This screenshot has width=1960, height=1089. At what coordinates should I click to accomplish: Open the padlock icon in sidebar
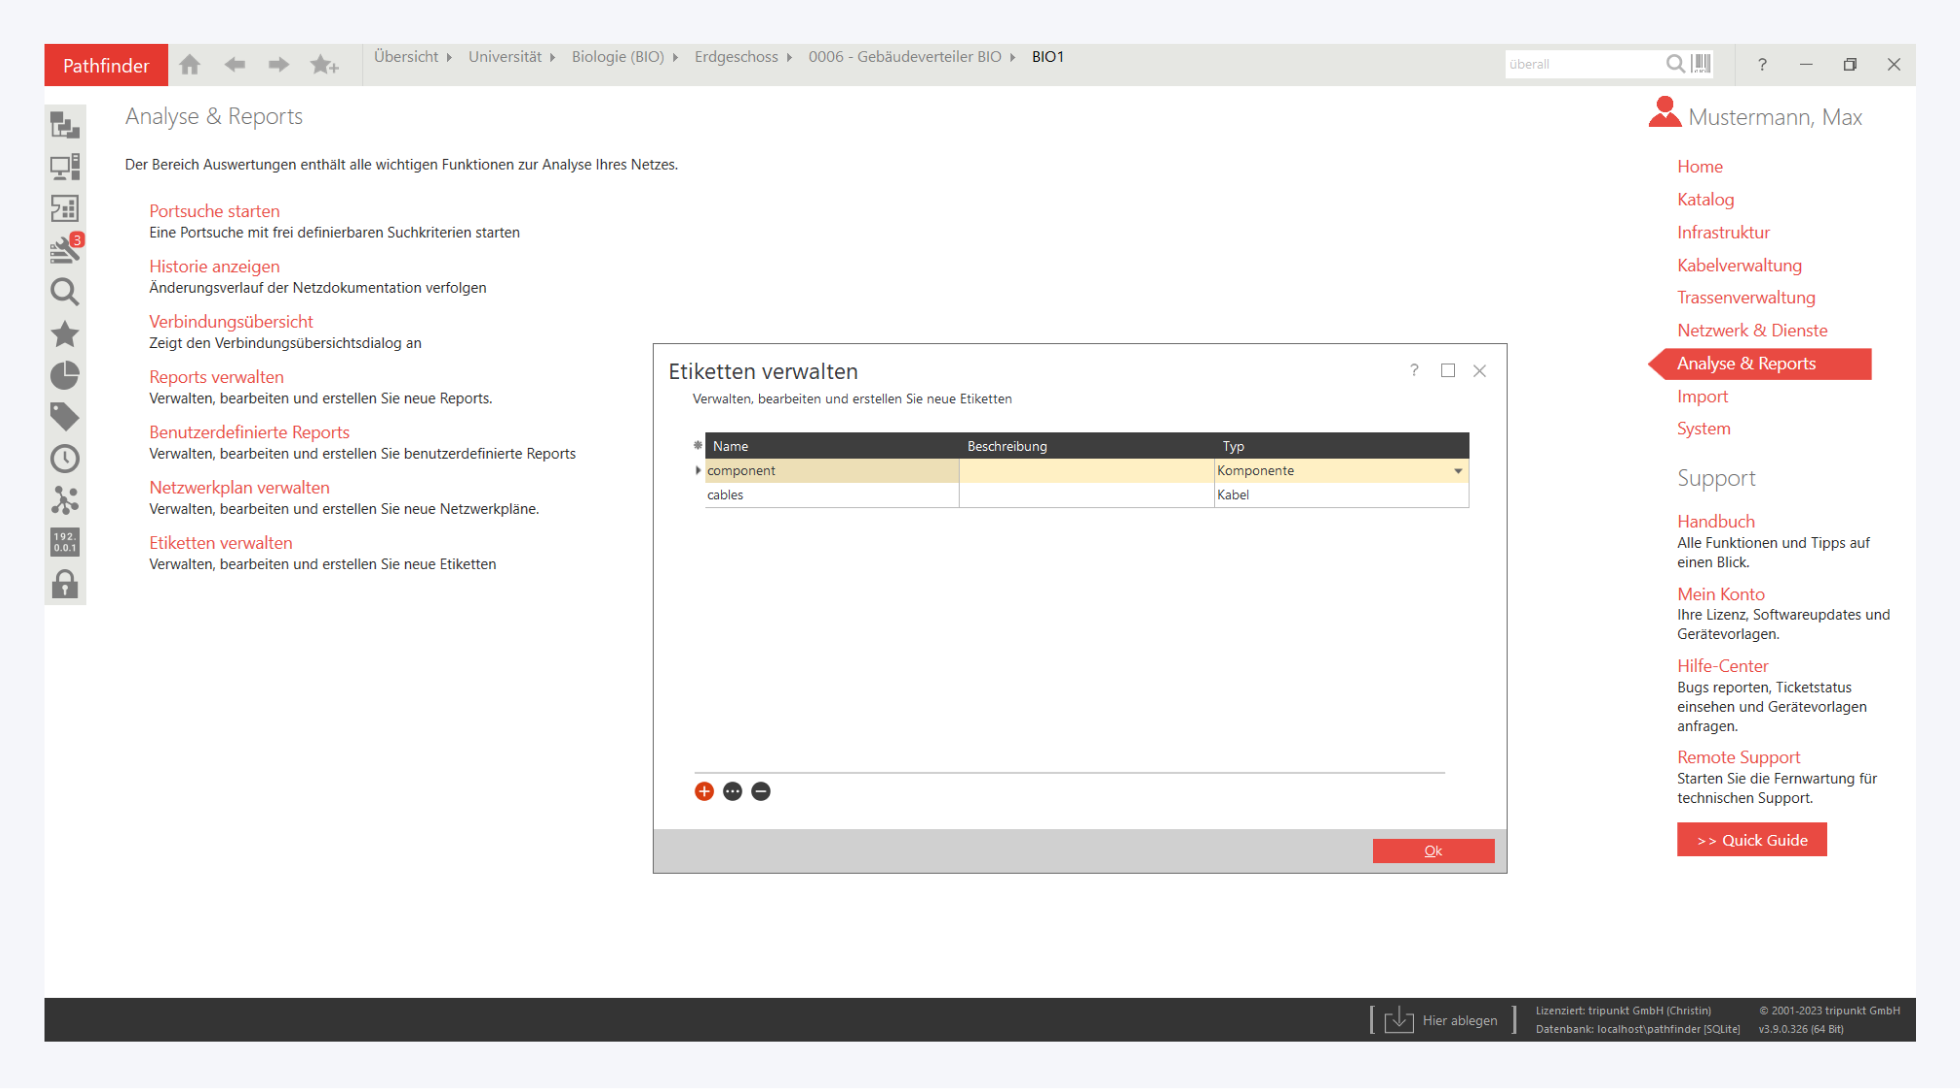(65, 584)
